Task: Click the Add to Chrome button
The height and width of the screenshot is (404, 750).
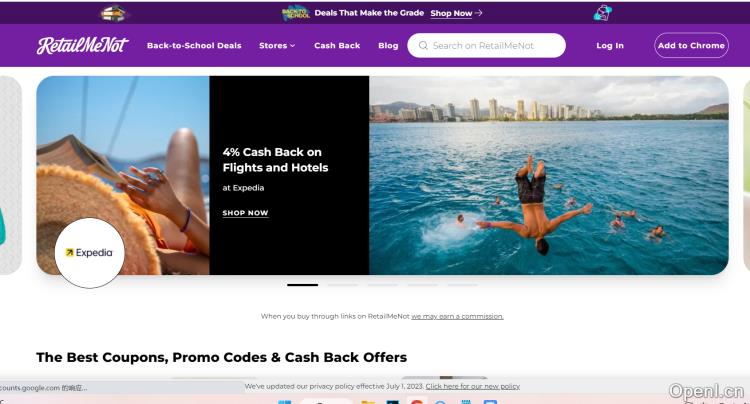Action: pyautogui.click(x=691, y=45)
